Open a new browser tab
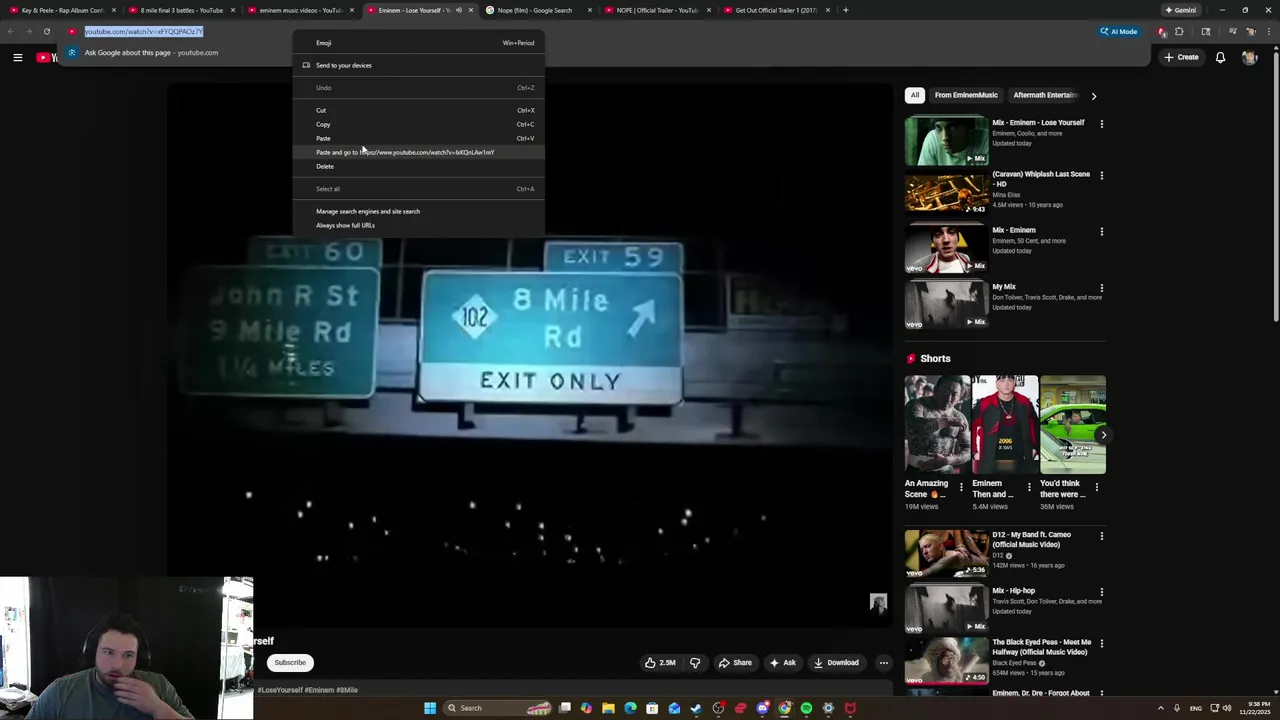The height and width of the screenshot is (720, 1280). pyautogui.click(x=846, y=10)
